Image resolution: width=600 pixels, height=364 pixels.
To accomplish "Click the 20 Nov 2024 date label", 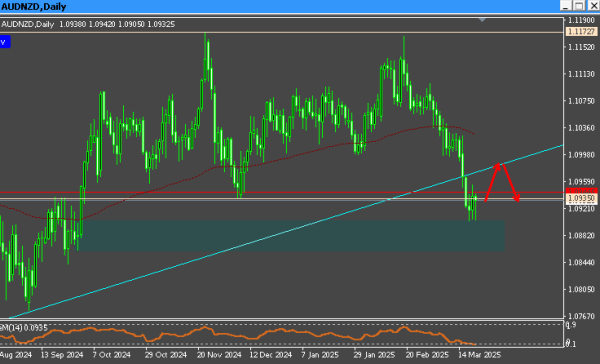I will coord(219,355).
